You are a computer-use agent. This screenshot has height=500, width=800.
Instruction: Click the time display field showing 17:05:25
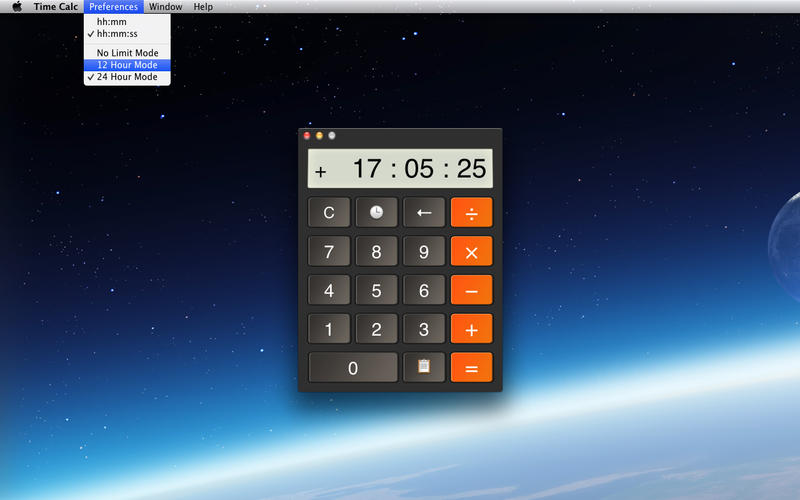400,169
